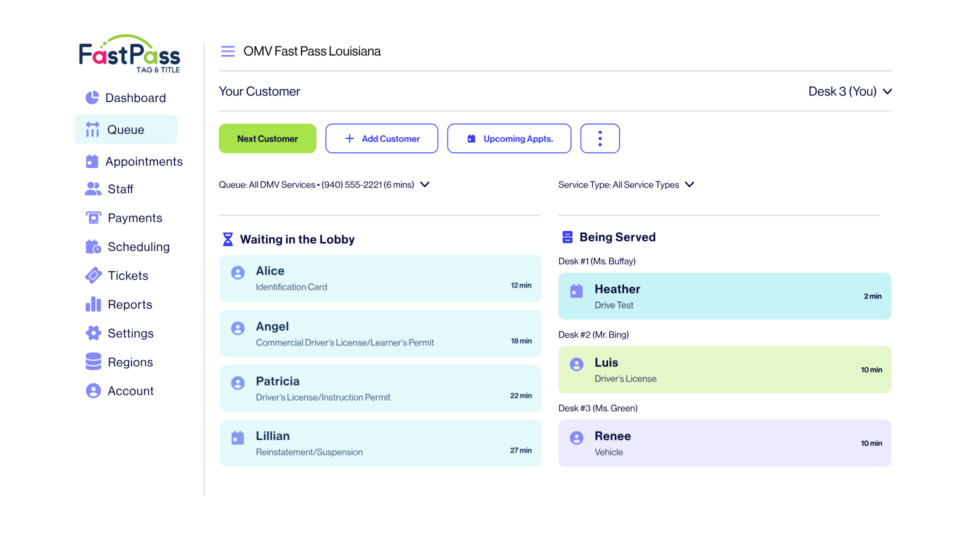
Task: Click Patricia's person avatar icon
Action: (x=238, y=383)
